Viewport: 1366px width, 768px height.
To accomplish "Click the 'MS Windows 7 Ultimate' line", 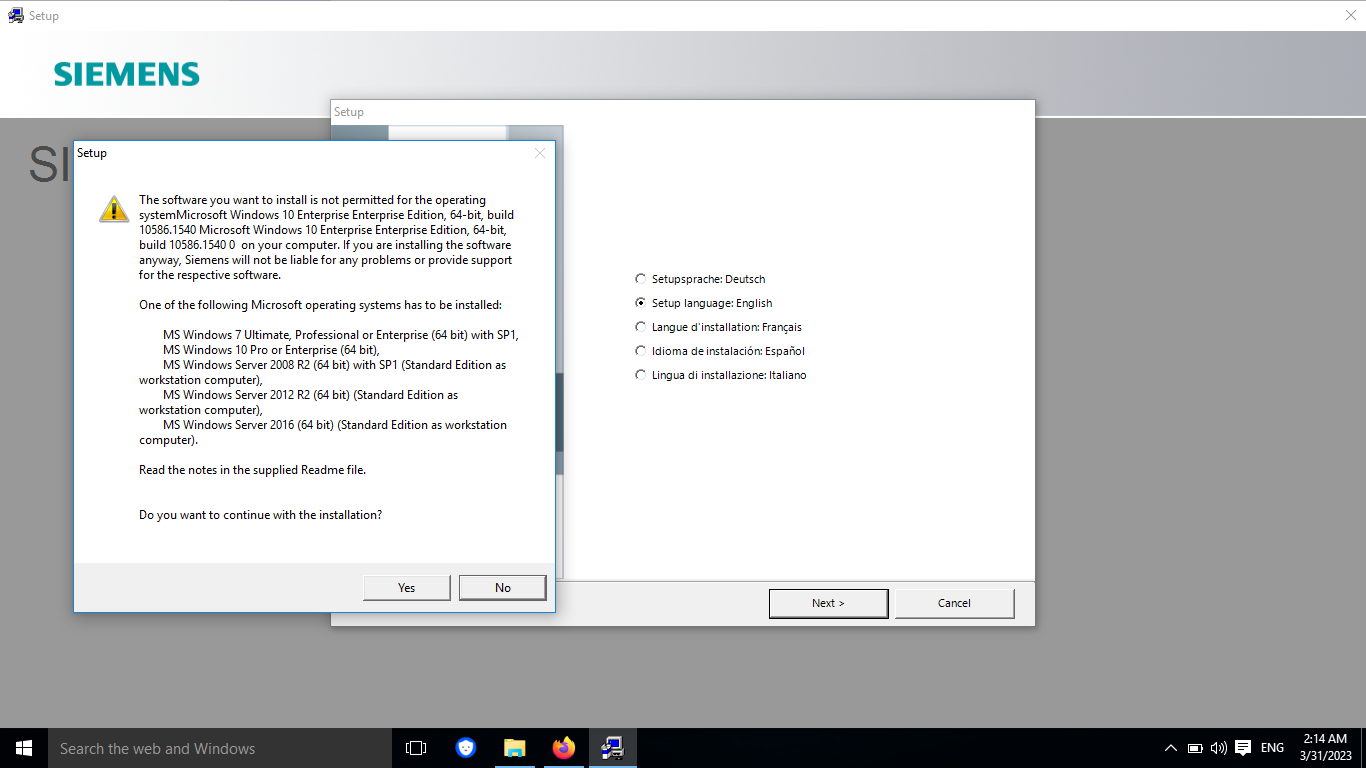I will (341, 335).
